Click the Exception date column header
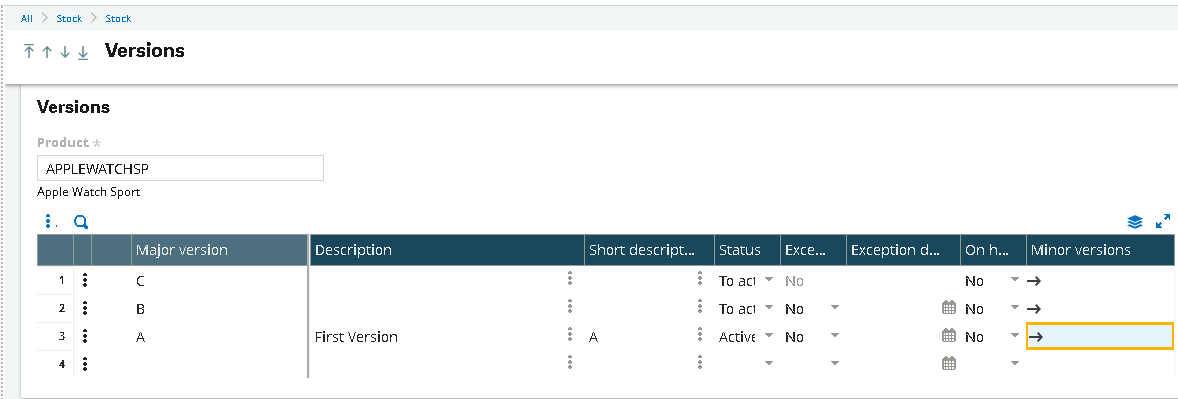 coord(903,250)
